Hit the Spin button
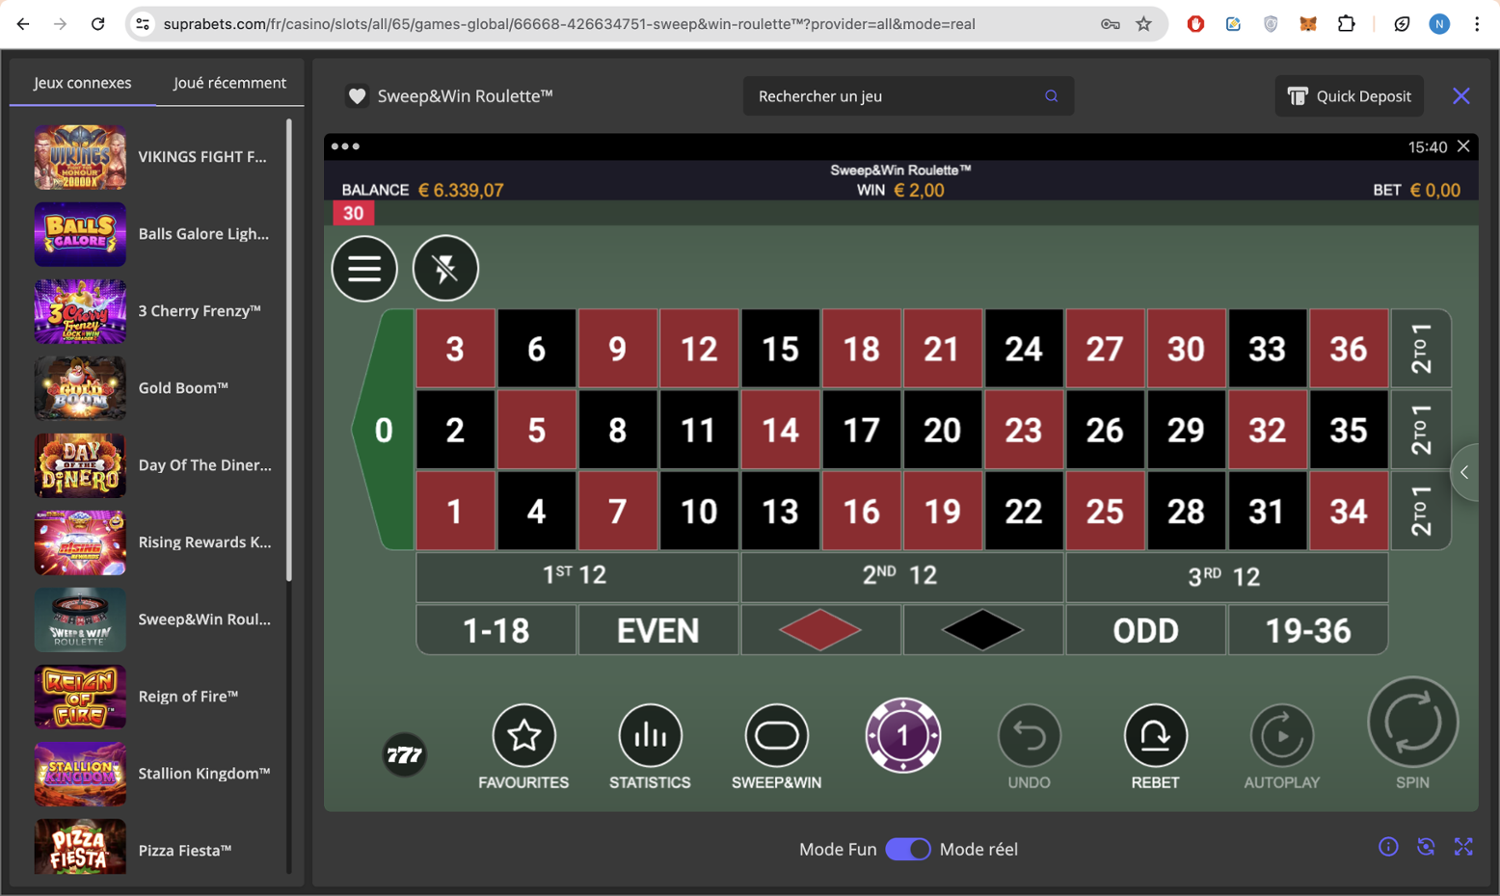The image size is (1500, 896). [x=1413, y=722]
